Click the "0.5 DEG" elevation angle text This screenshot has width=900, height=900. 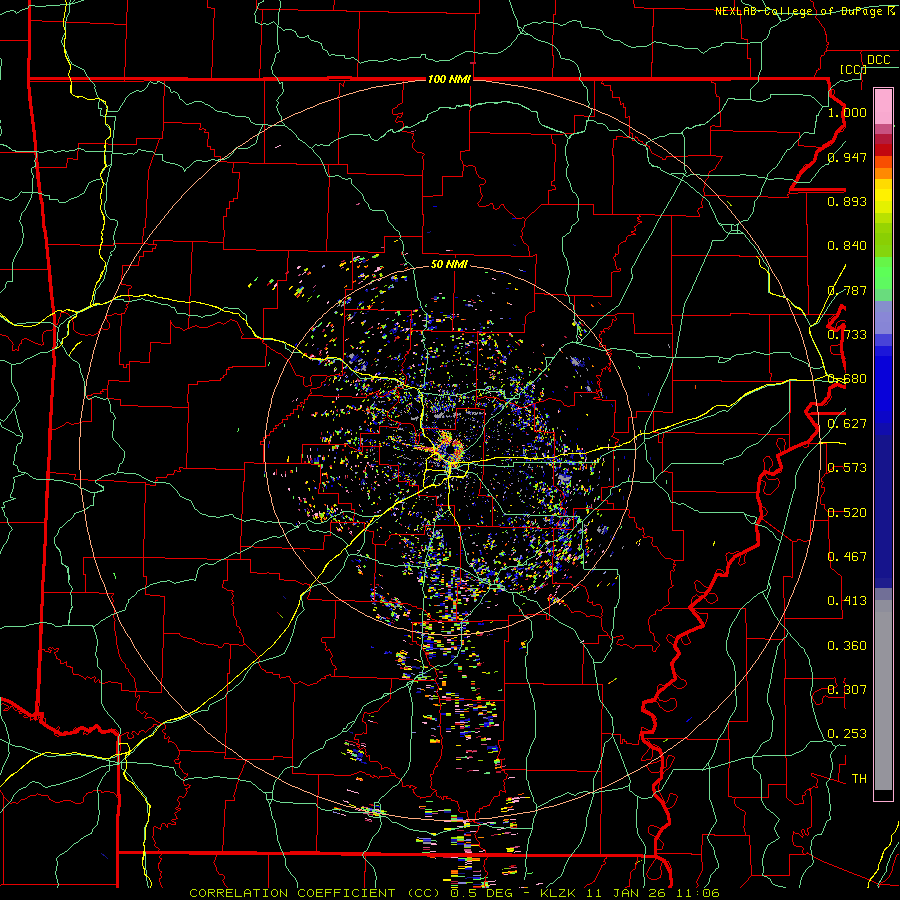[x=481, y=893]
